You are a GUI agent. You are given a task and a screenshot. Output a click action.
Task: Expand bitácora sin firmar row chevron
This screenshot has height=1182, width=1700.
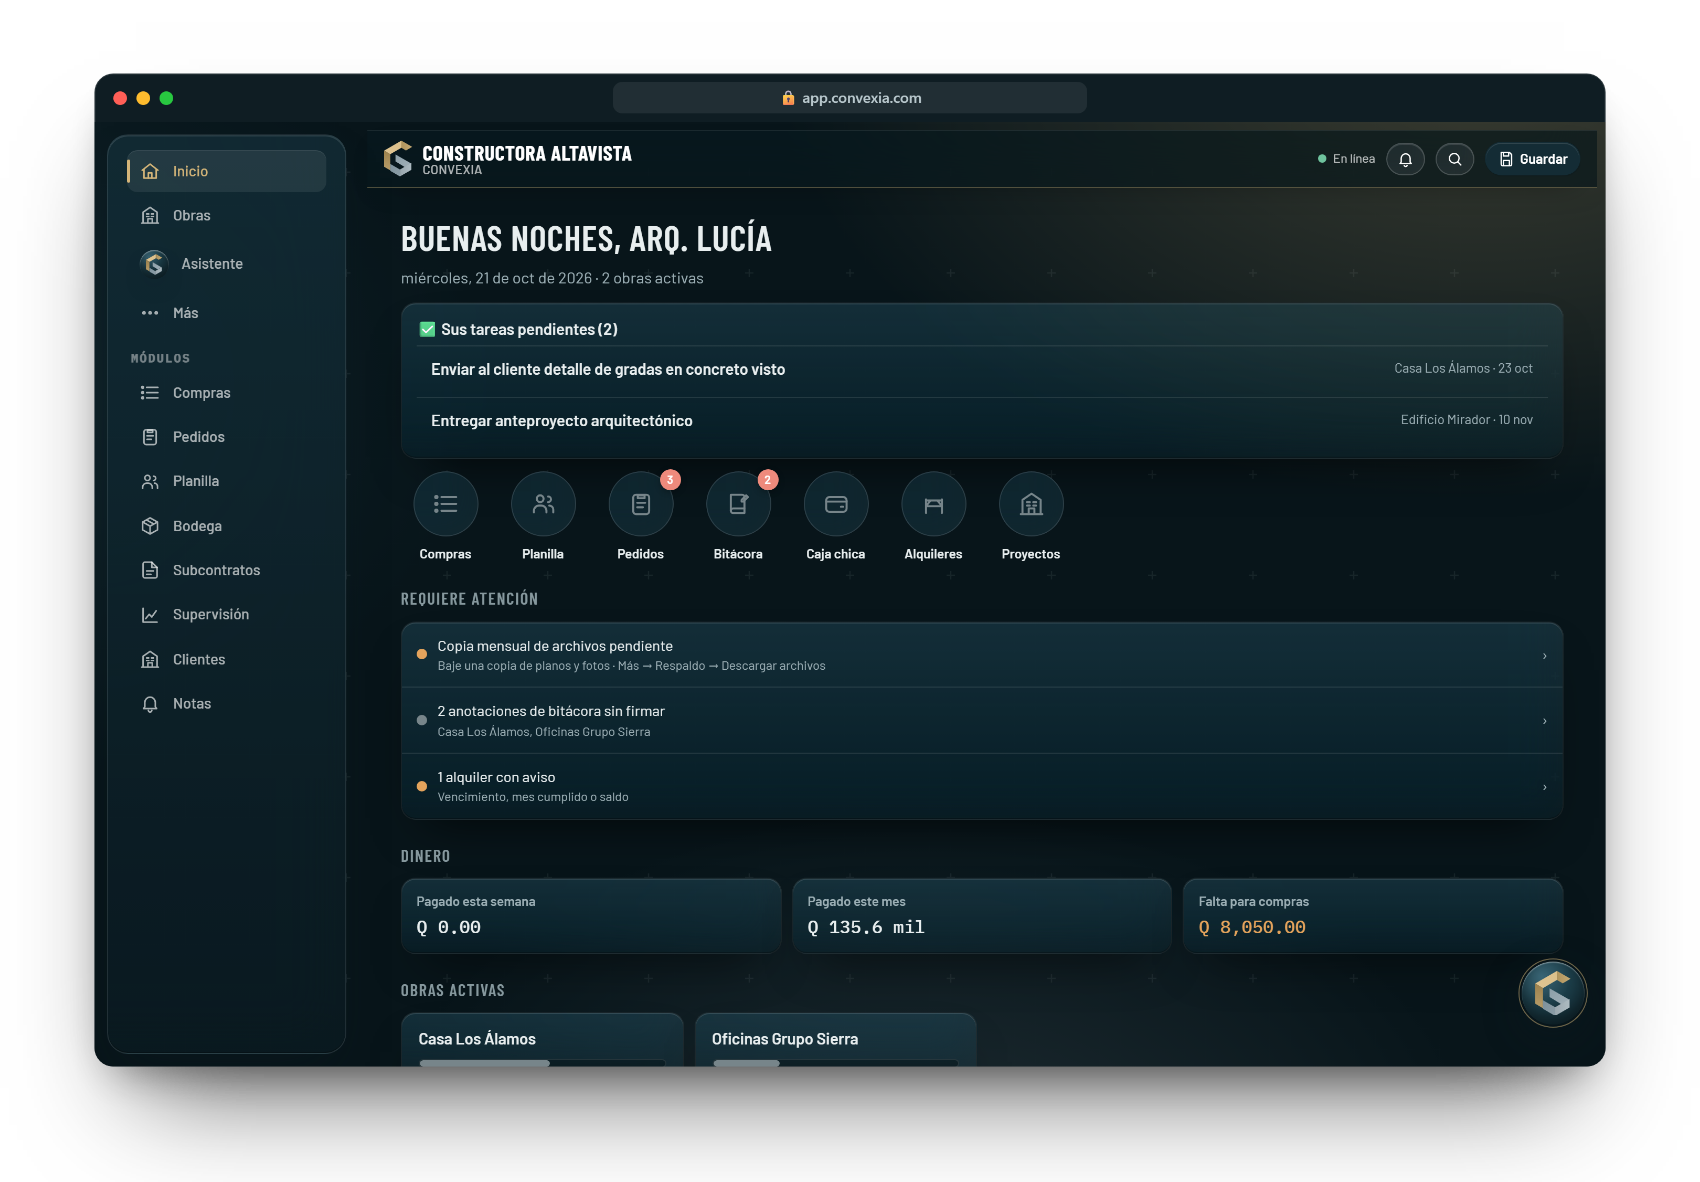point(1544,721)
